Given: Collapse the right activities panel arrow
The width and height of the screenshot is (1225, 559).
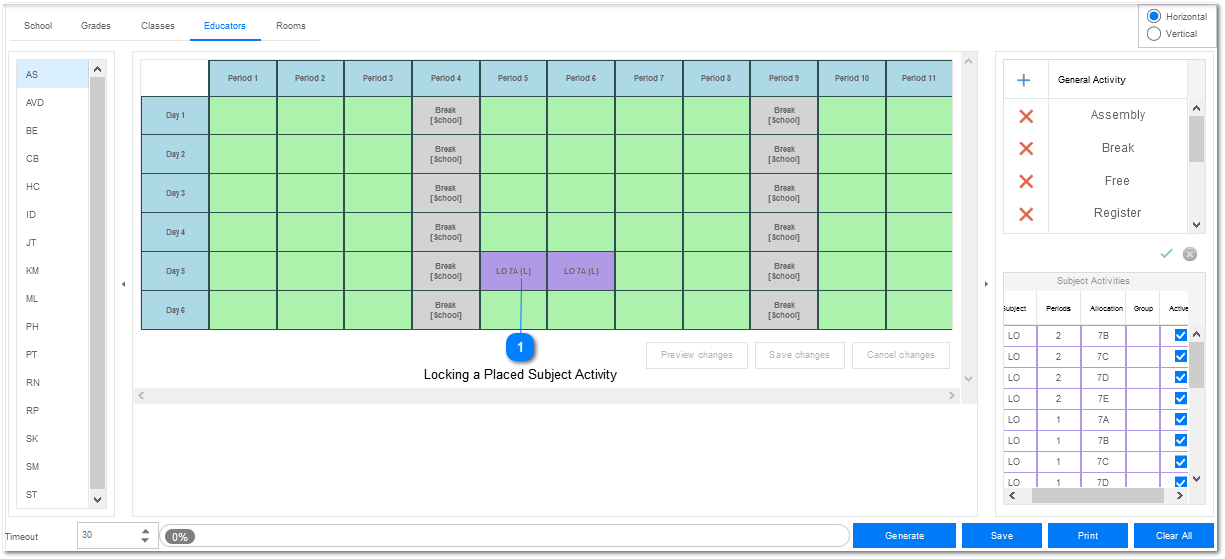Looking at the screenshot, I should [x=987, y=285].
